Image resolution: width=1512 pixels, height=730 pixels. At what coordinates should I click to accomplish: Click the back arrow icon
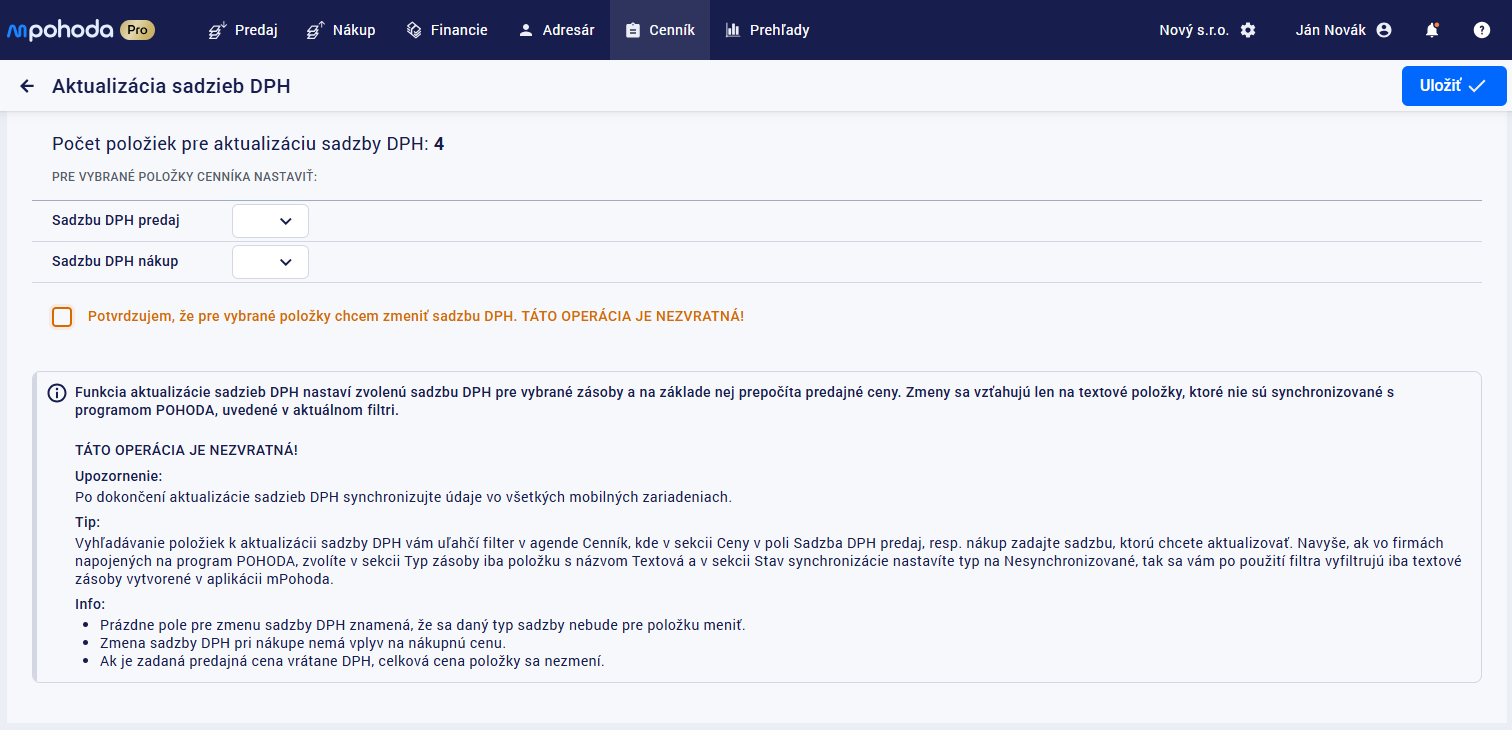point(27,87)
